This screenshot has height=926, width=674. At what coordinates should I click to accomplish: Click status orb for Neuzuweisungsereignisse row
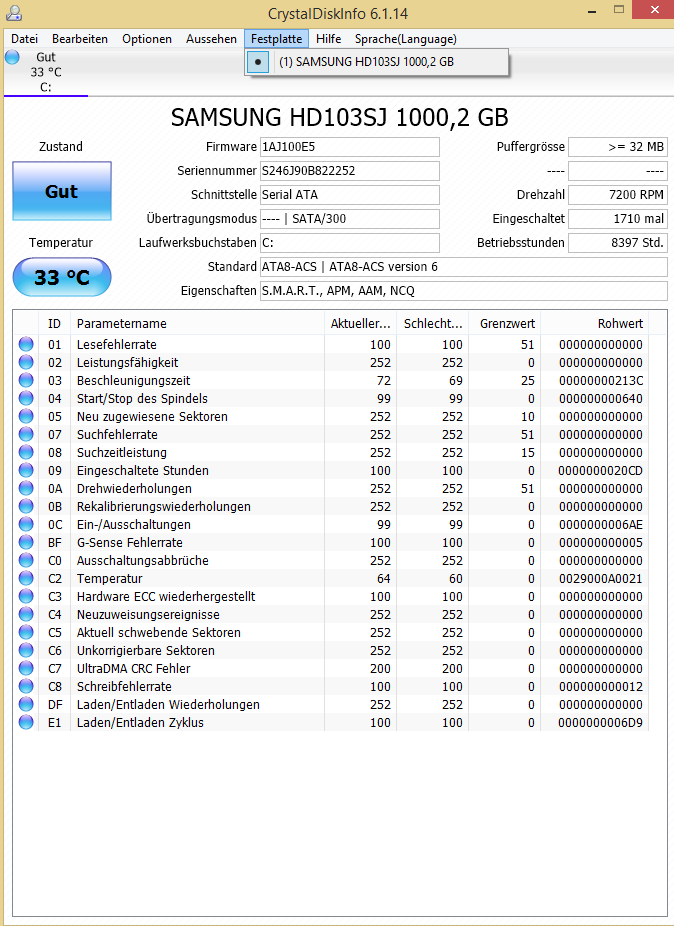tap(26, 615)
